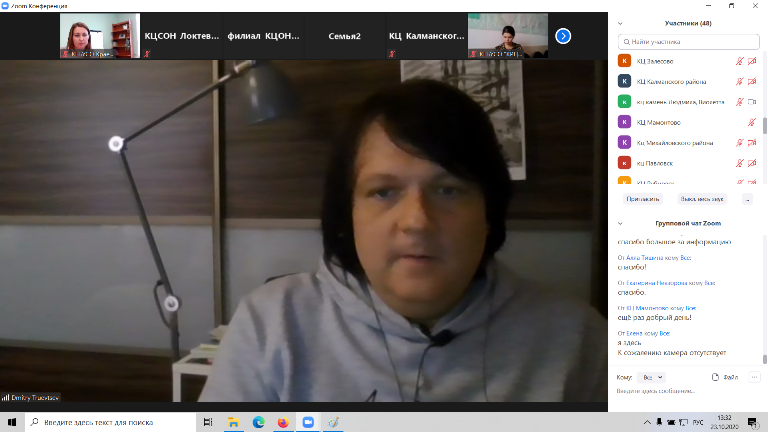
Task: Click the sender name Алла Тишина in the chat
Action: point(645,258)
